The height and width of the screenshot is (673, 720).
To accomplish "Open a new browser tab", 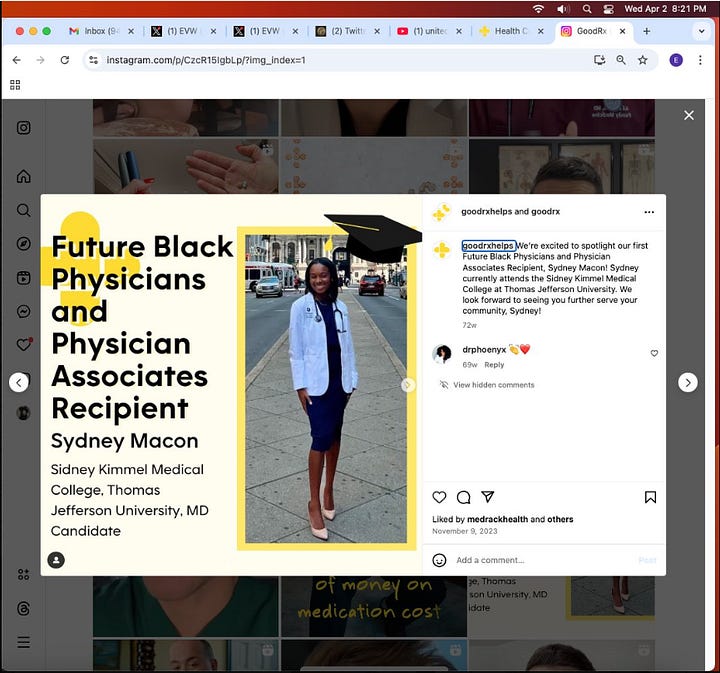I will point(647,31).
